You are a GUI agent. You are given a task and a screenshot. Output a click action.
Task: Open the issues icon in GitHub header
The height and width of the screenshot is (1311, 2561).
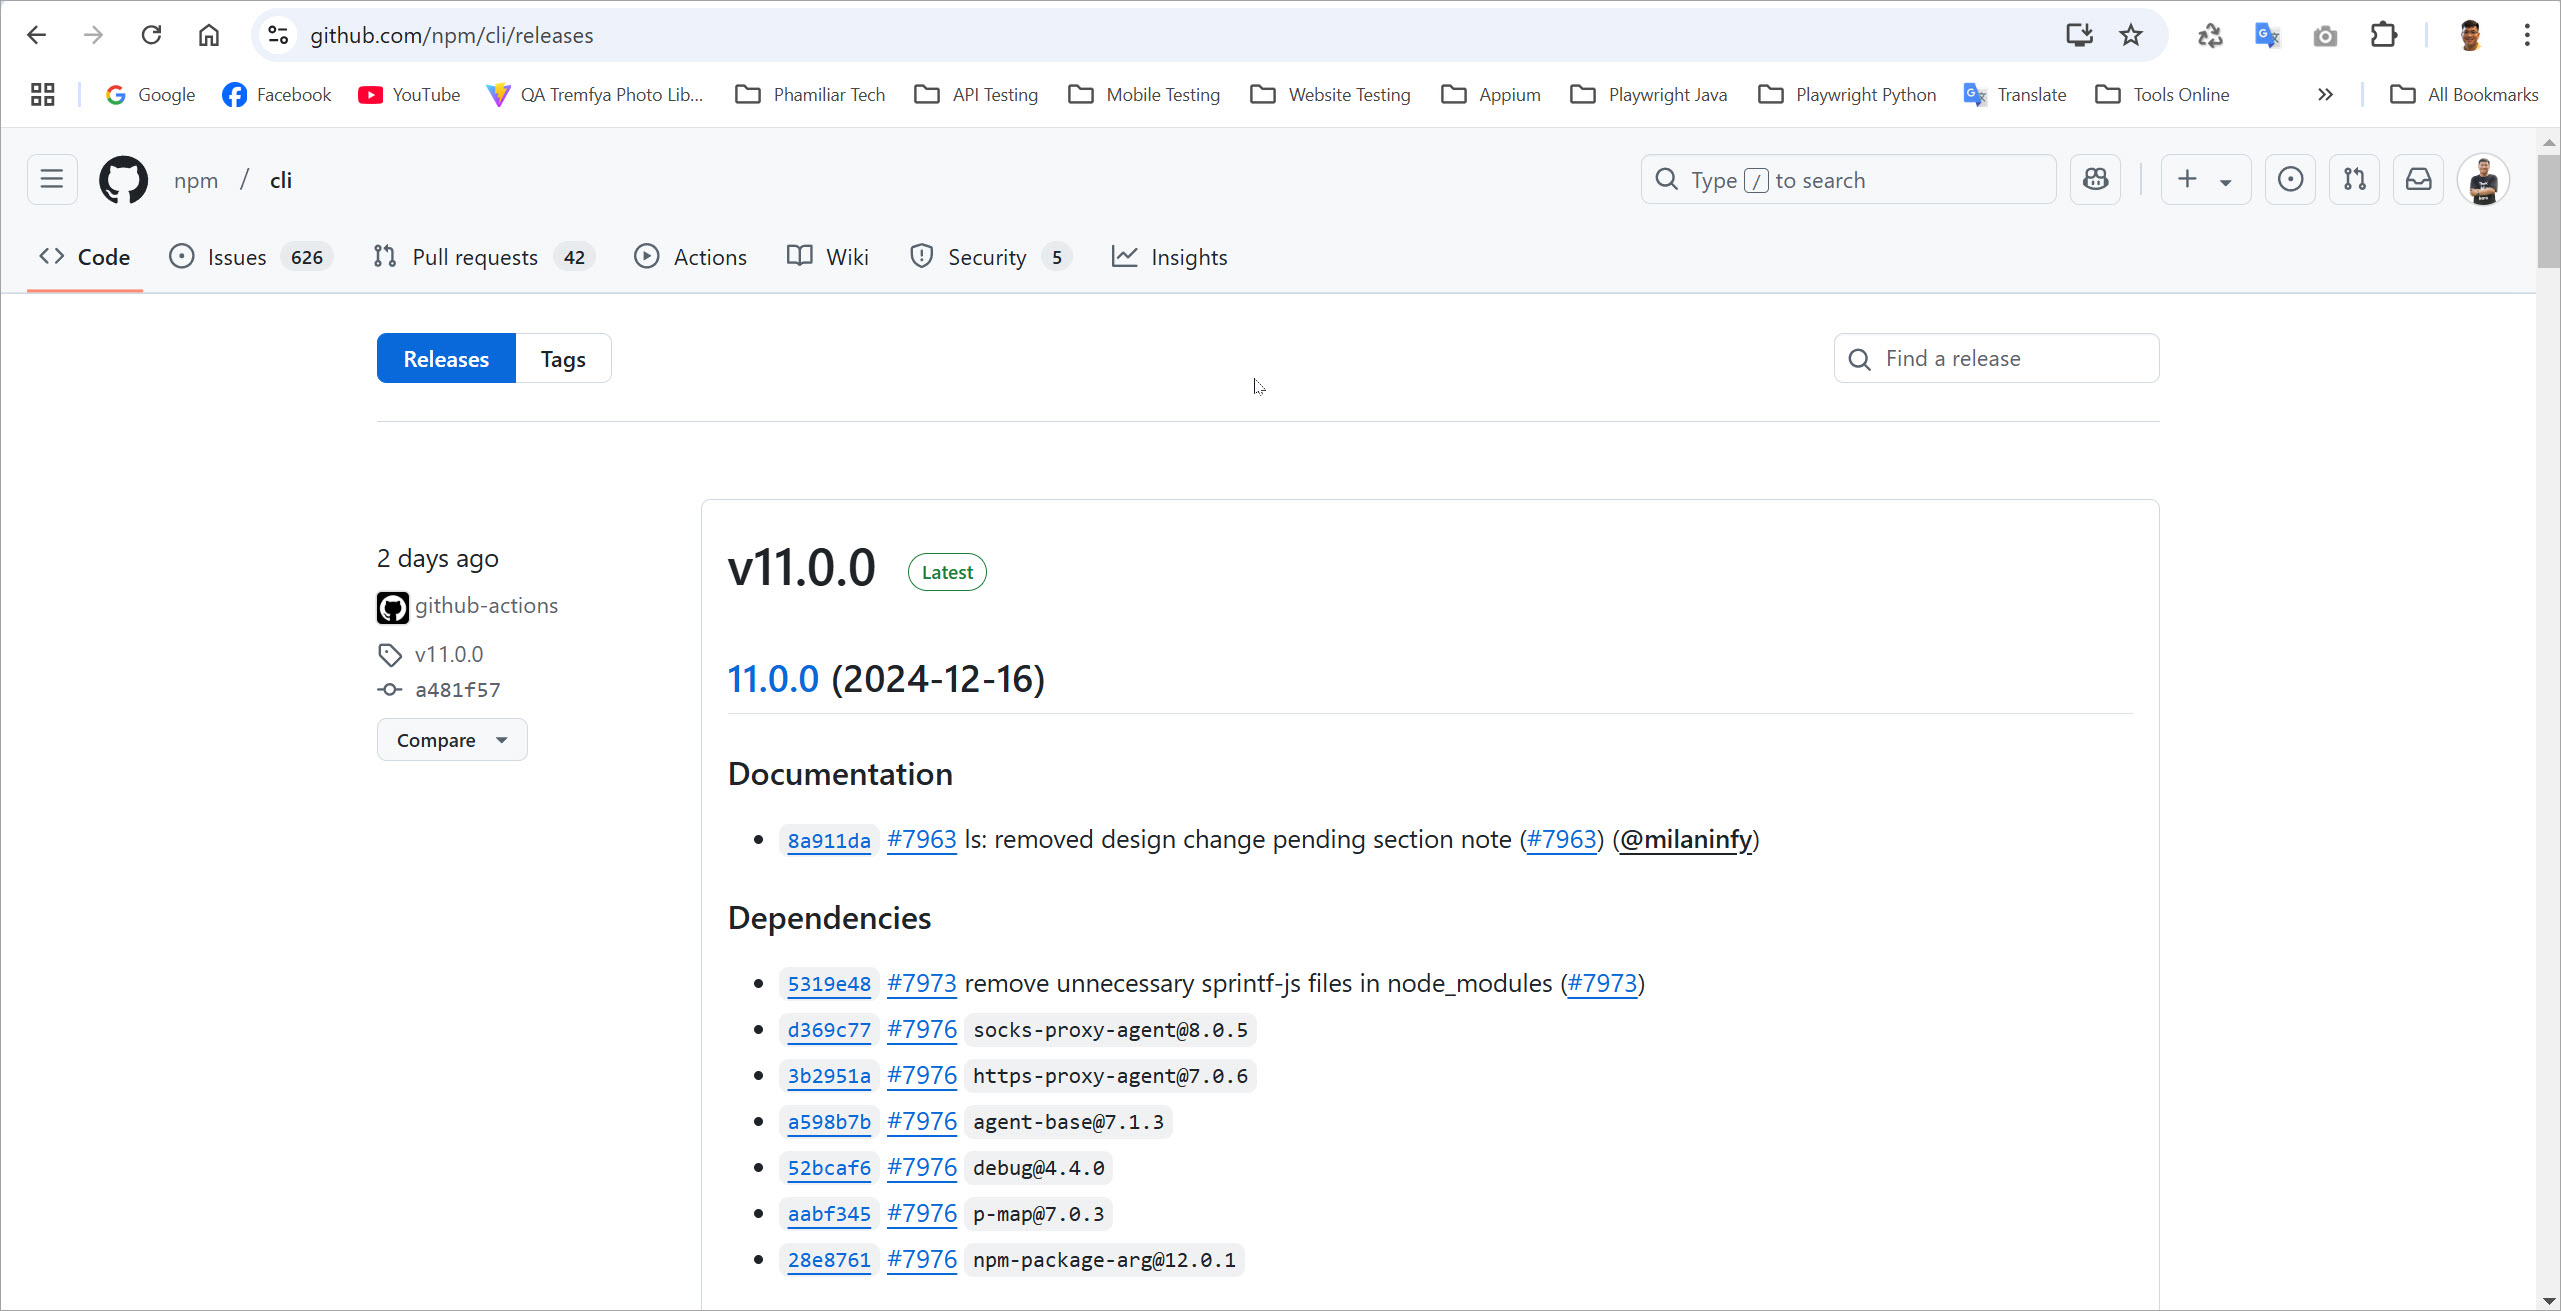point(2290,180)
